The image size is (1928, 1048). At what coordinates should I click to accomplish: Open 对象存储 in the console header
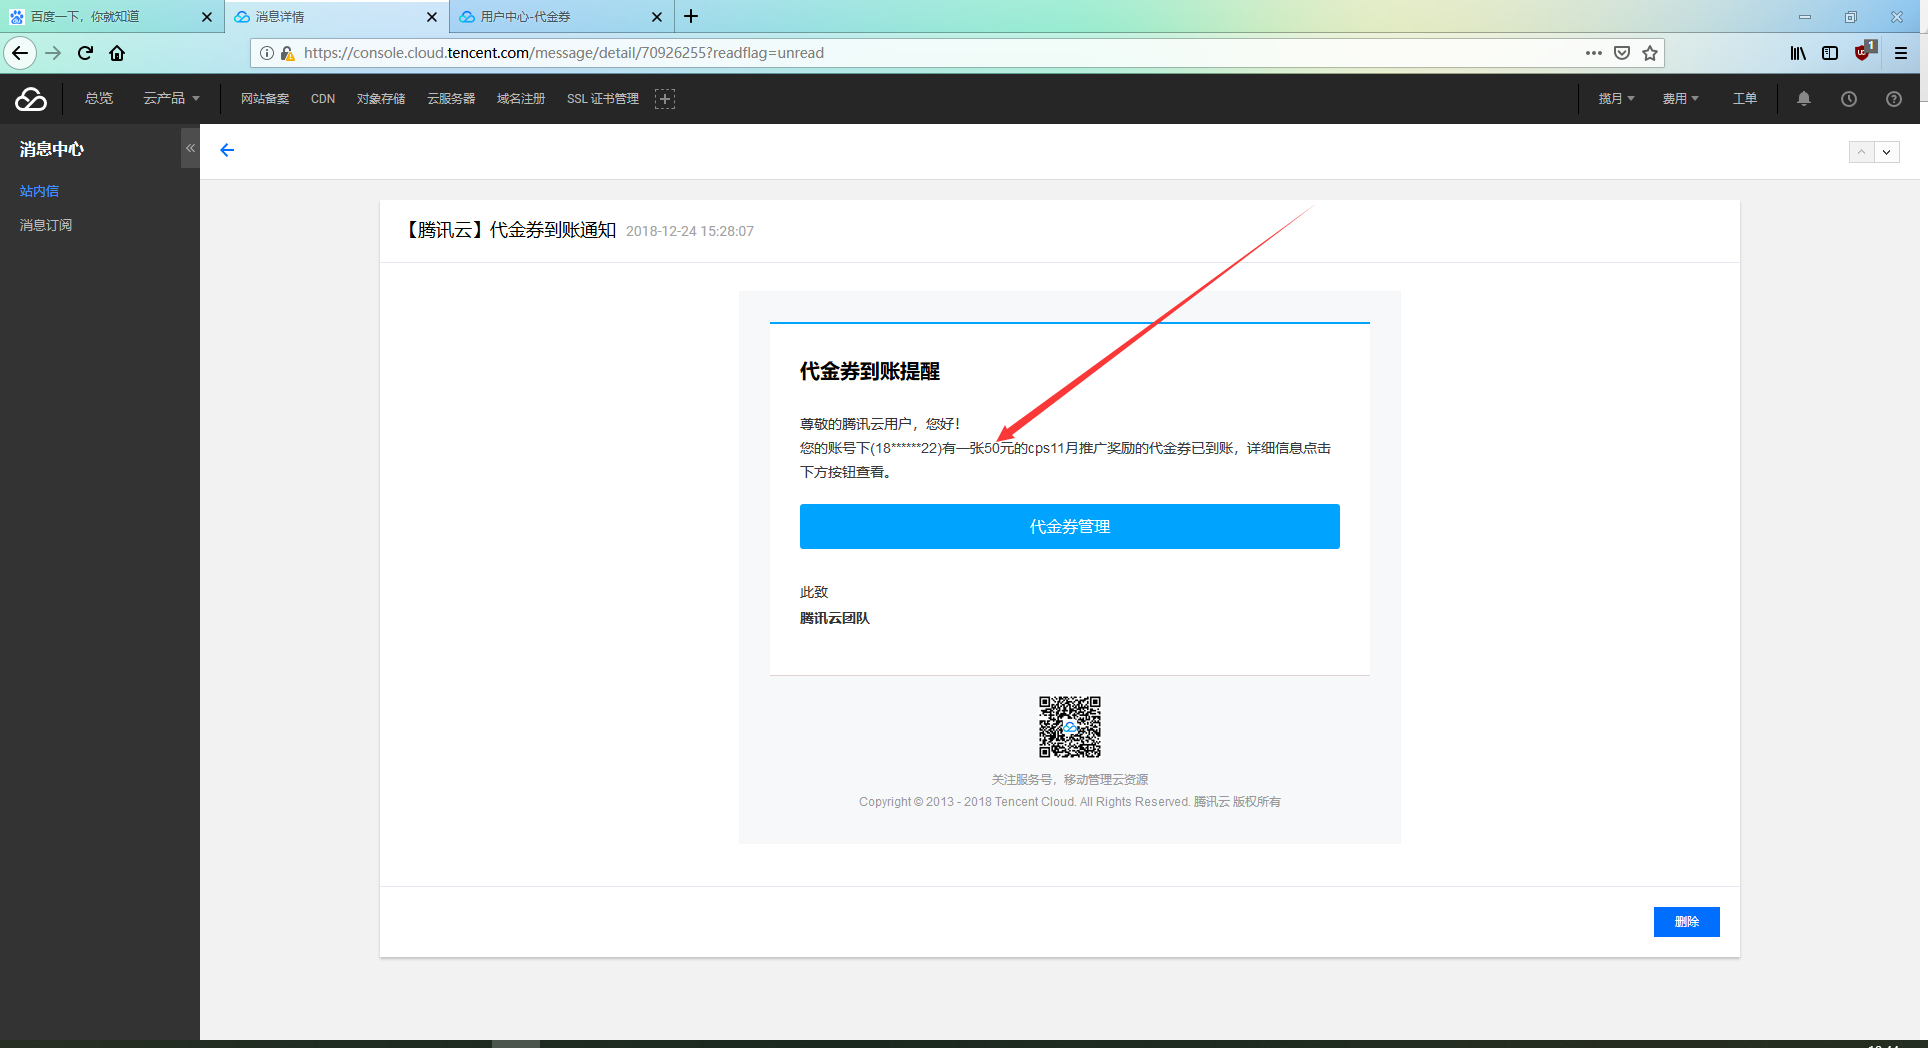coord(381,99)
